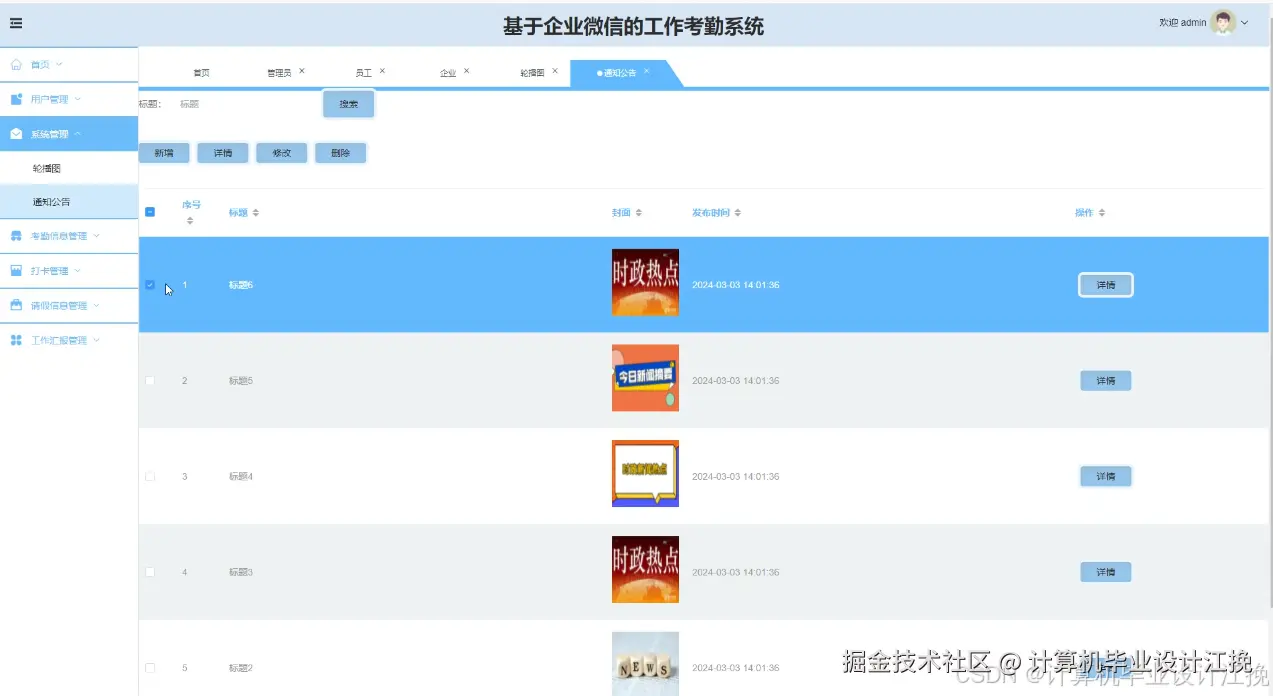Screen dimensions: 1273x696
Task: Expand the 用户管理 chevron
Action: [78, 99]
